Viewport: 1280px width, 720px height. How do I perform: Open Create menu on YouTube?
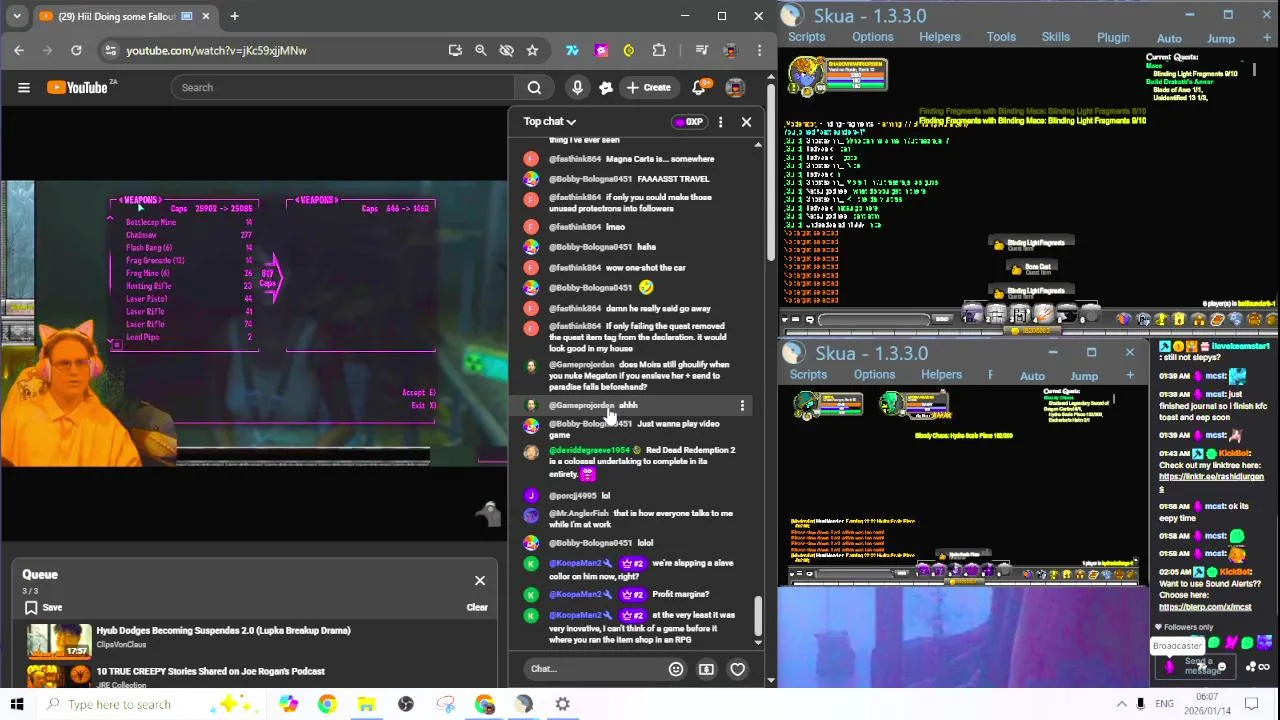coord(648,88)
